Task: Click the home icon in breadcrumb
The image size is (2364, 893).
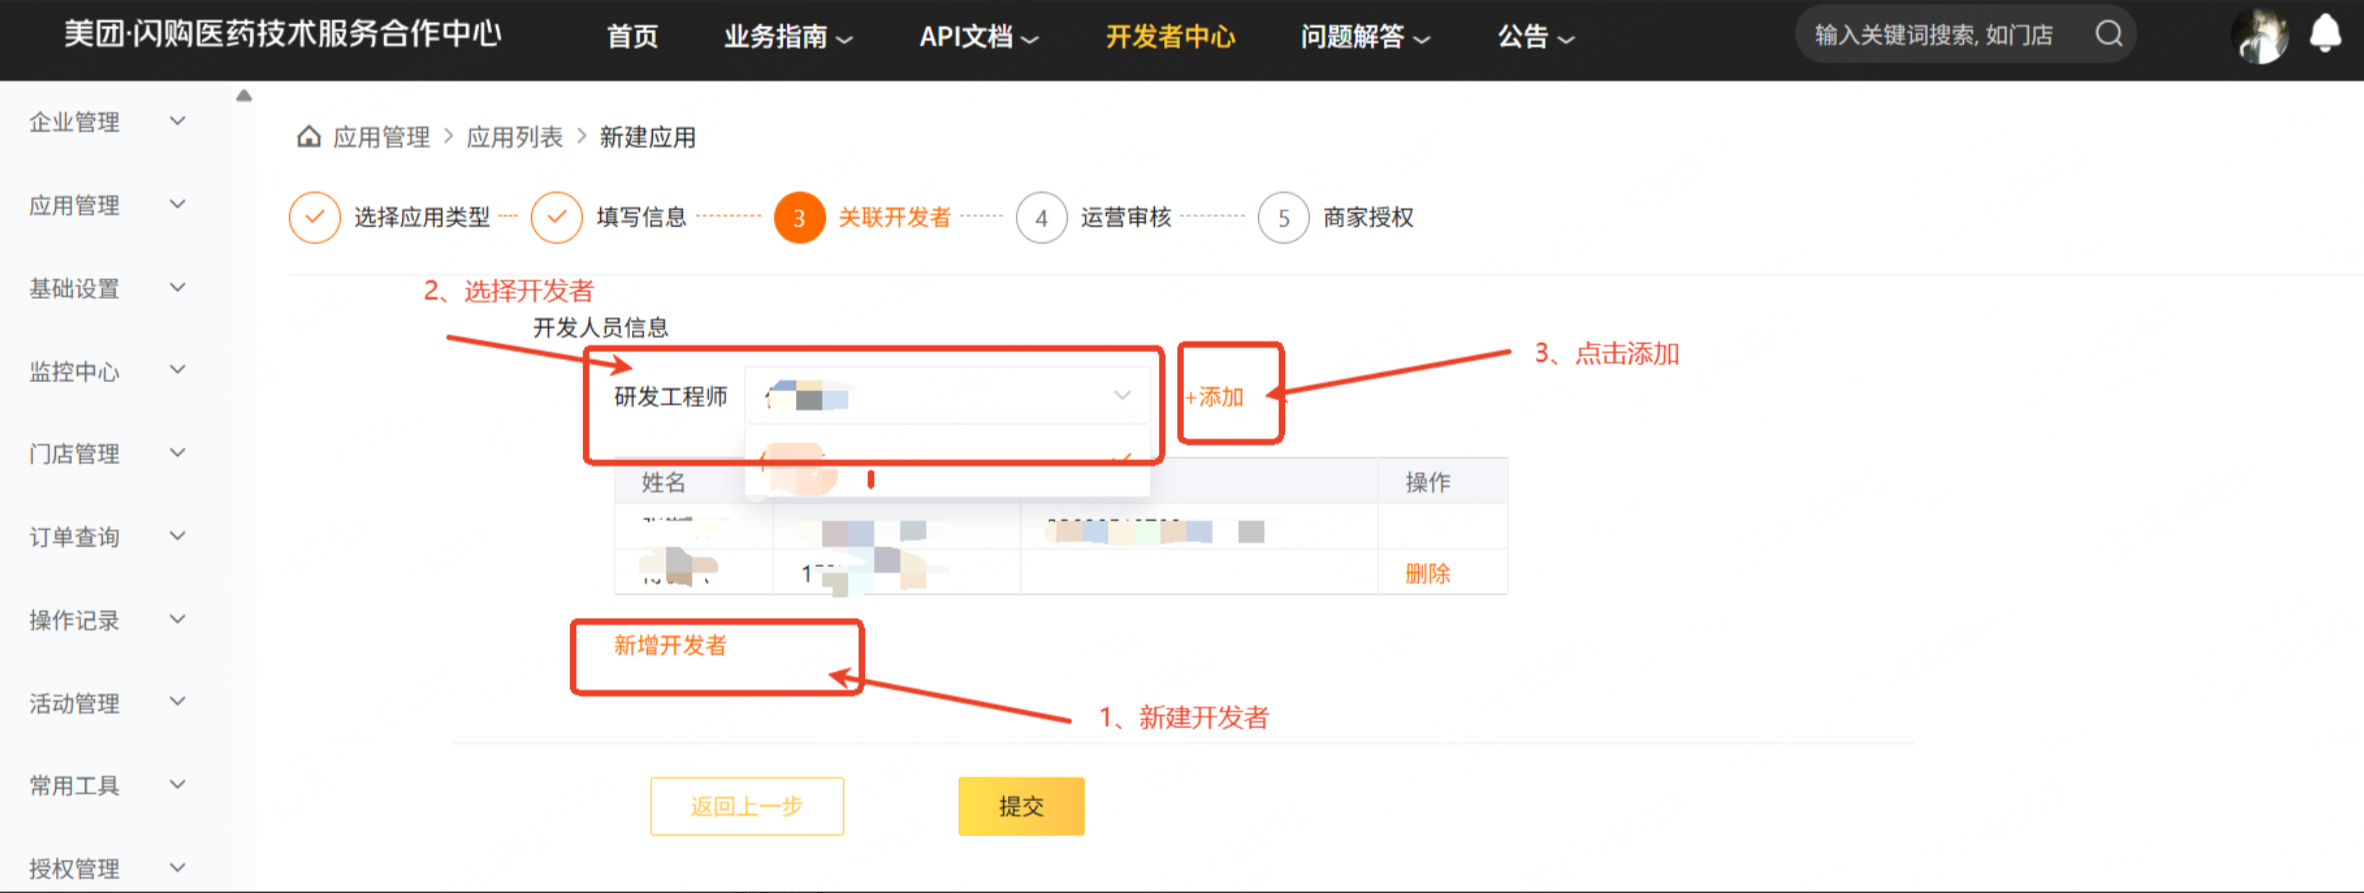Action: [309, 137]
